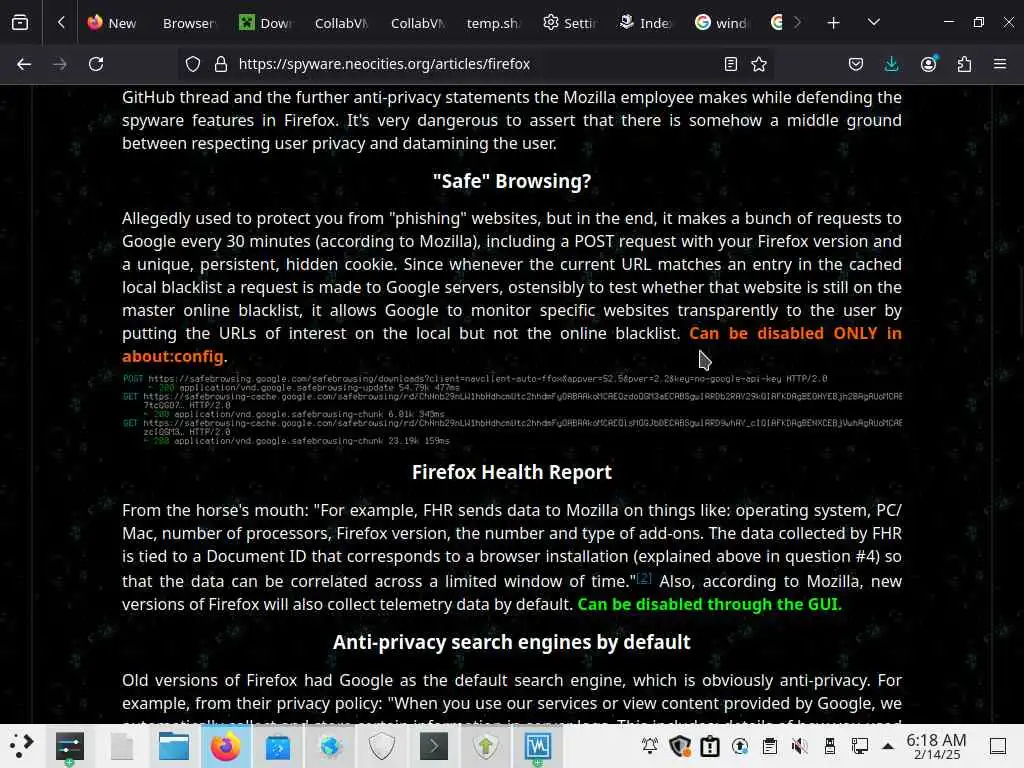
Task: Open the Konsole terminal in taskbar
Action: pos(434,746)
